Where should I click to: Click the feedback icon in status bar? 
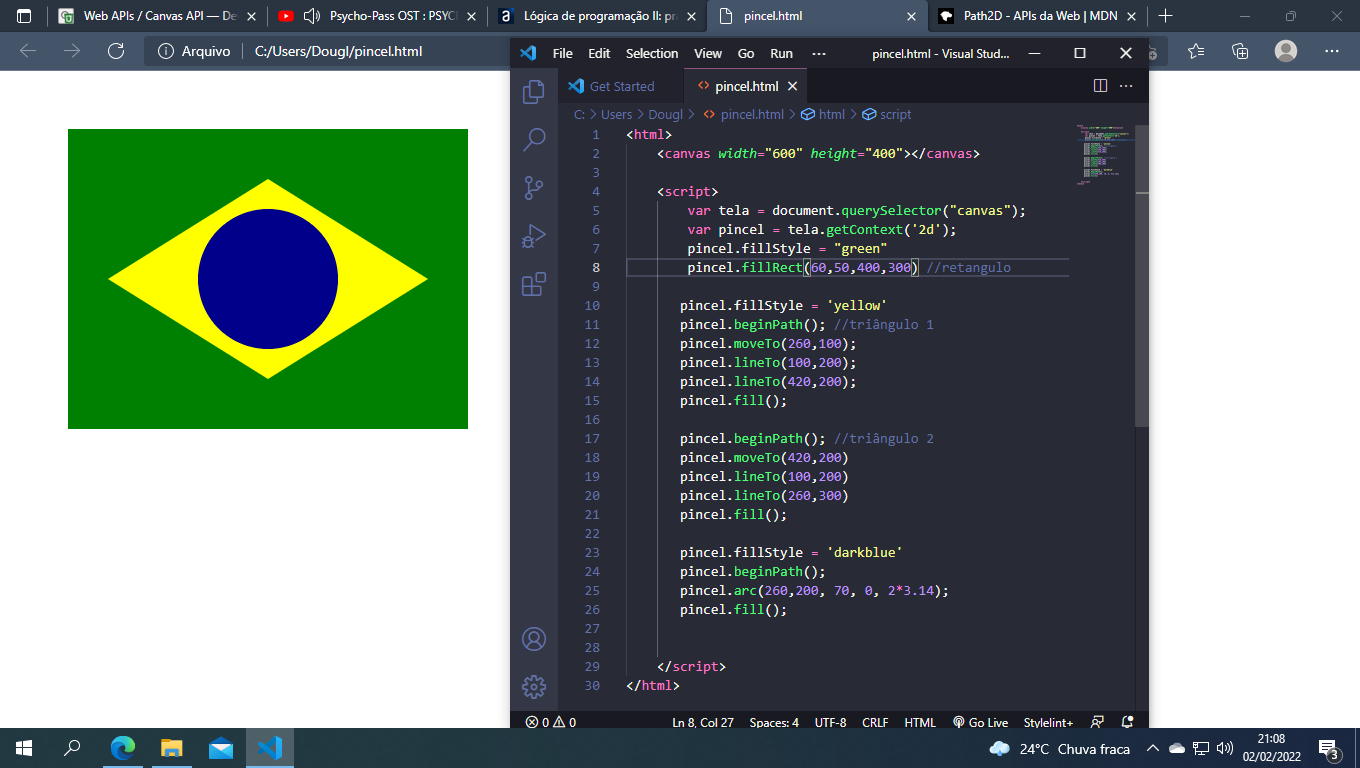tap(1098, 722)
